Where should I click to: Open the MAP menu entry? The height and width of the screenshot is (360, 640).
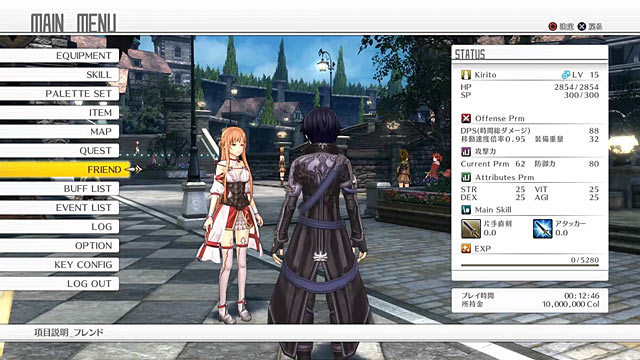[x=60, y=131]
